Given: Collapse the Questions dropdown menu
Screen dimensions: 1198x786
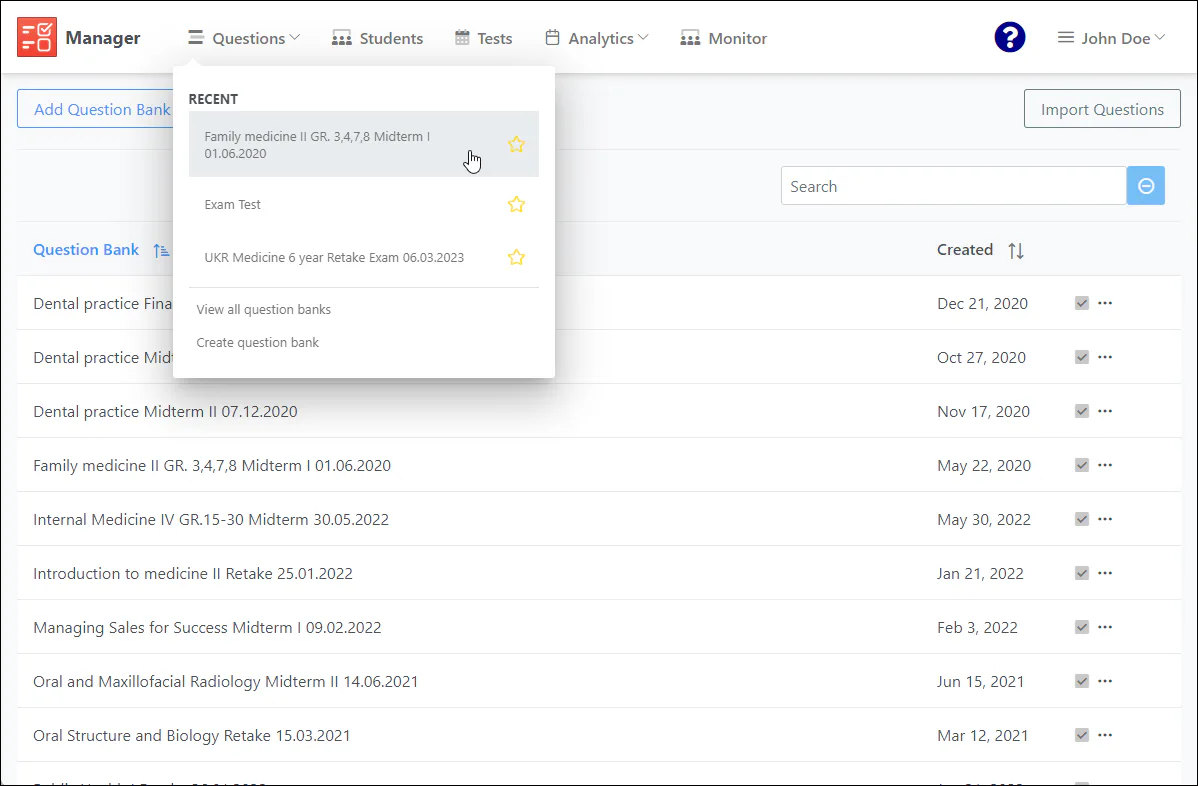Looking at the screenshot, I should coord(243,38).
